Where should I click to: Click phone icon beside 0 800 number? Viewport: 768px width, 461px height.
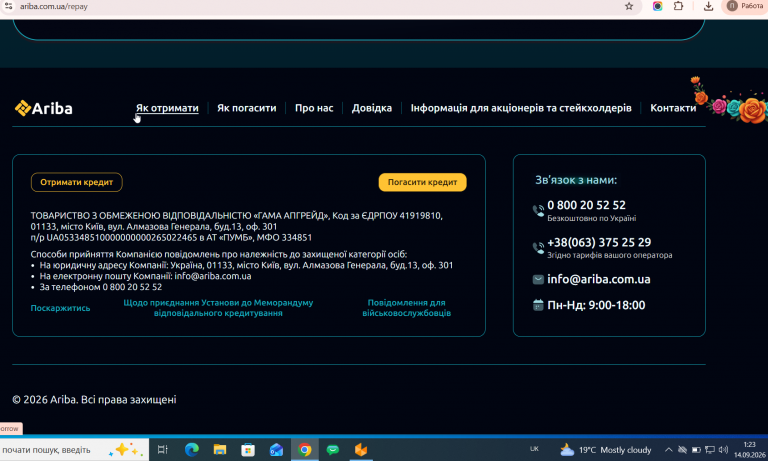[x=538, y=211]
